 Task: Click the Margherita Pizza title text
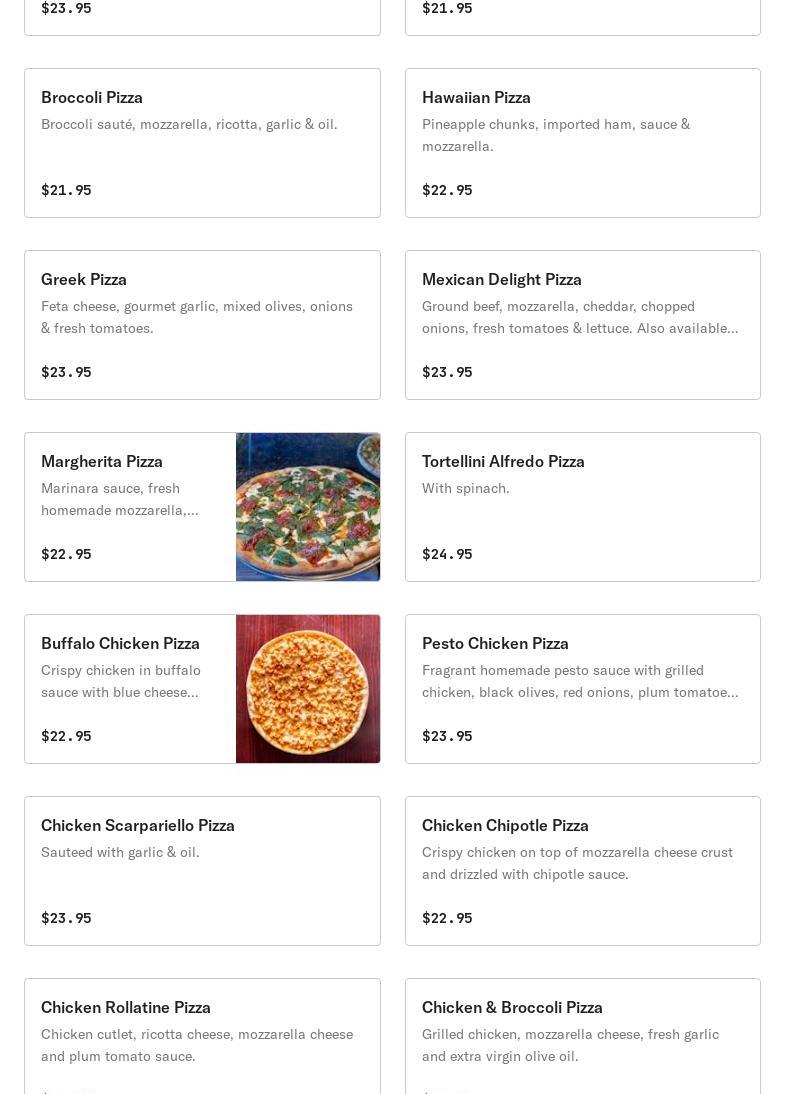click(x=102, y=461)
